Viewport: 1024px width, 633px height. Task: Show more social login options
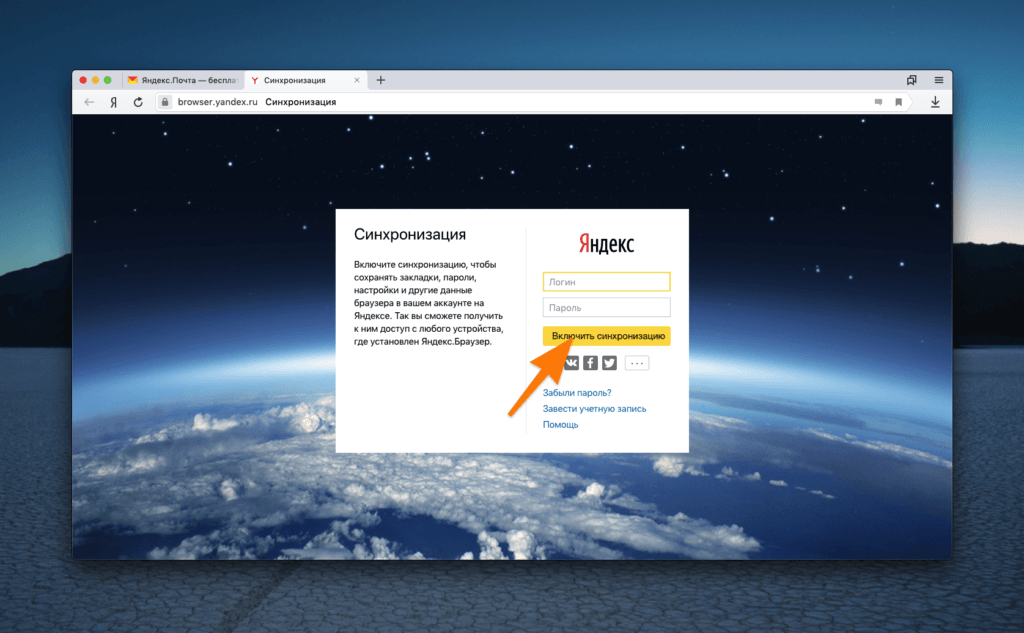tap(637, 363)
